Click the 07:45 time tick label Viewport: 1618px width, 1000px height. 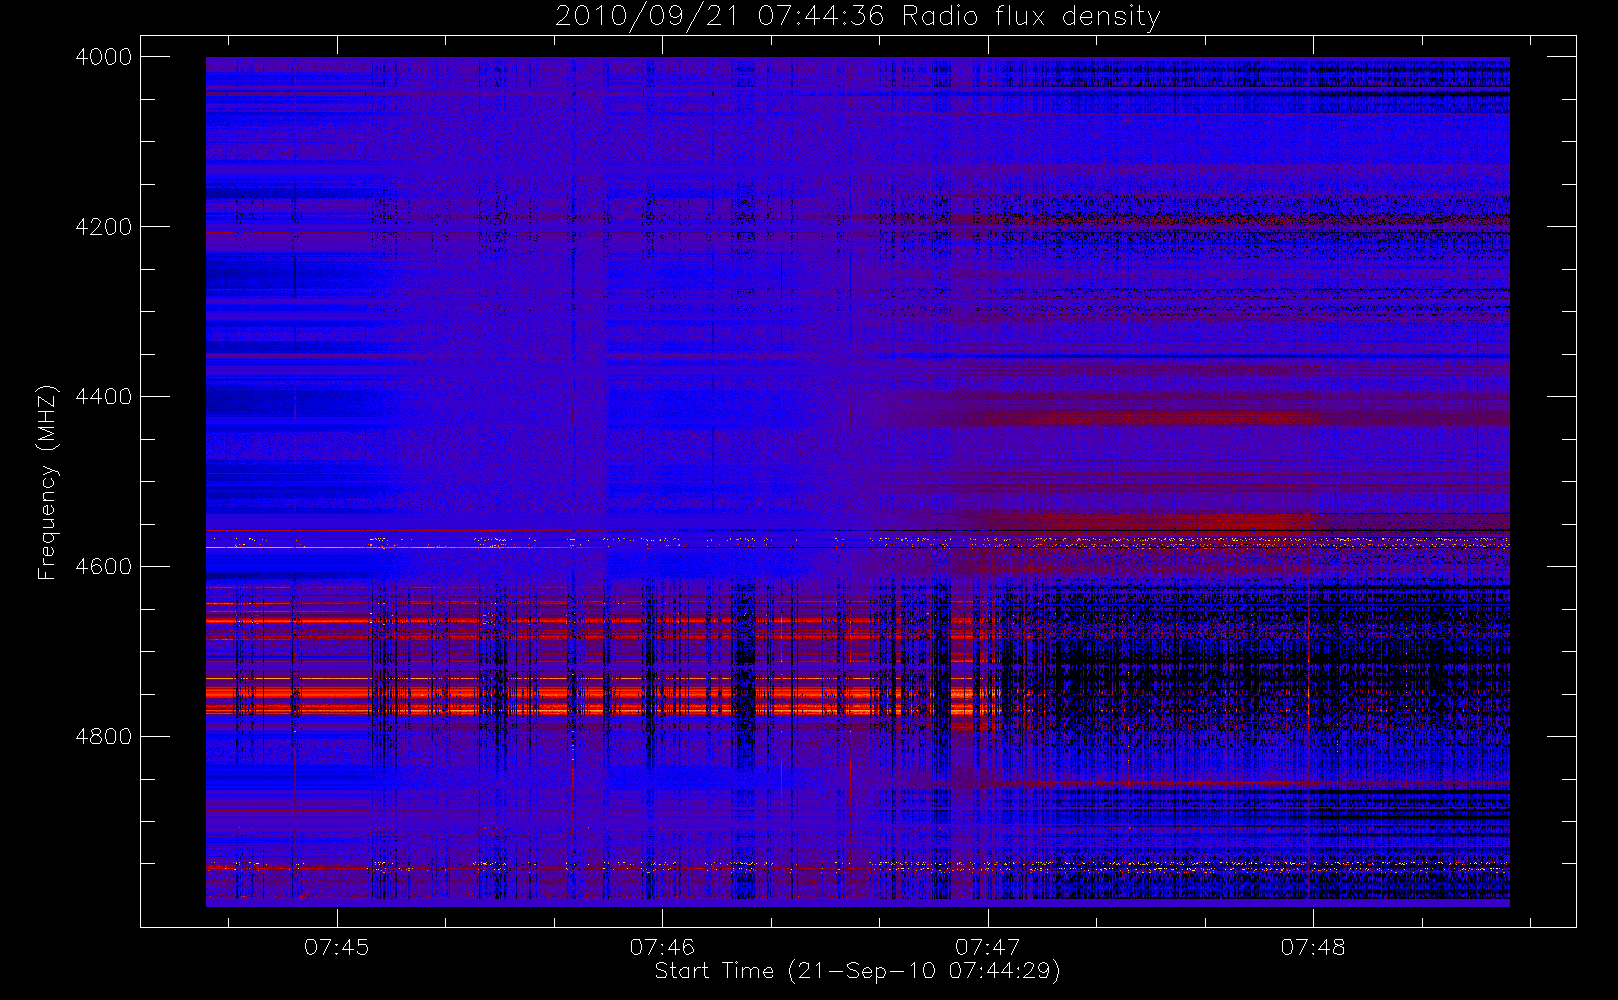337,947
